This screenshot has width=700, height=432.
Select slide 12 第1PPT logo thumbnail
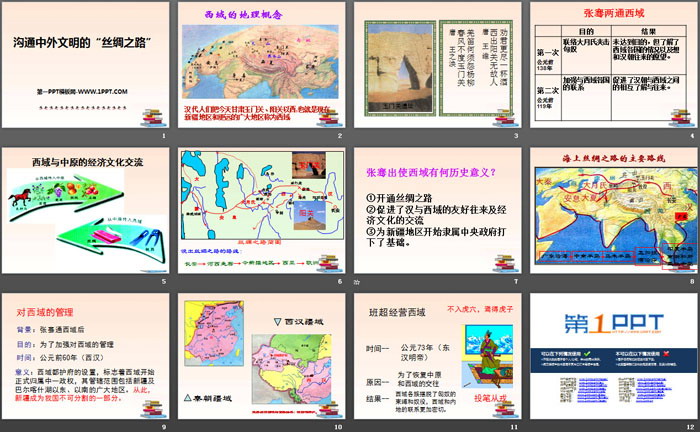pyautogui.click(x=614, y=356)
